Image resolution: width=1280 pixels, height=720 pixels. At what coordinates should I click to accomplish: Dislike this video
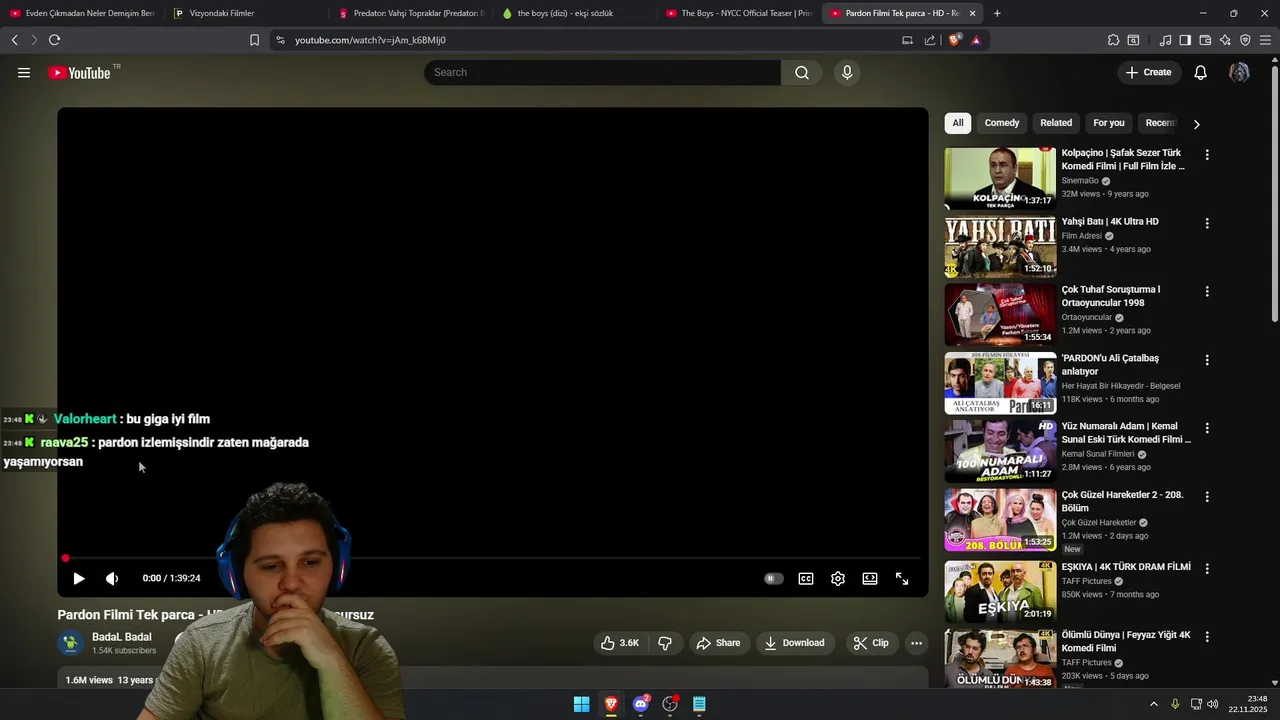[665, 643]
